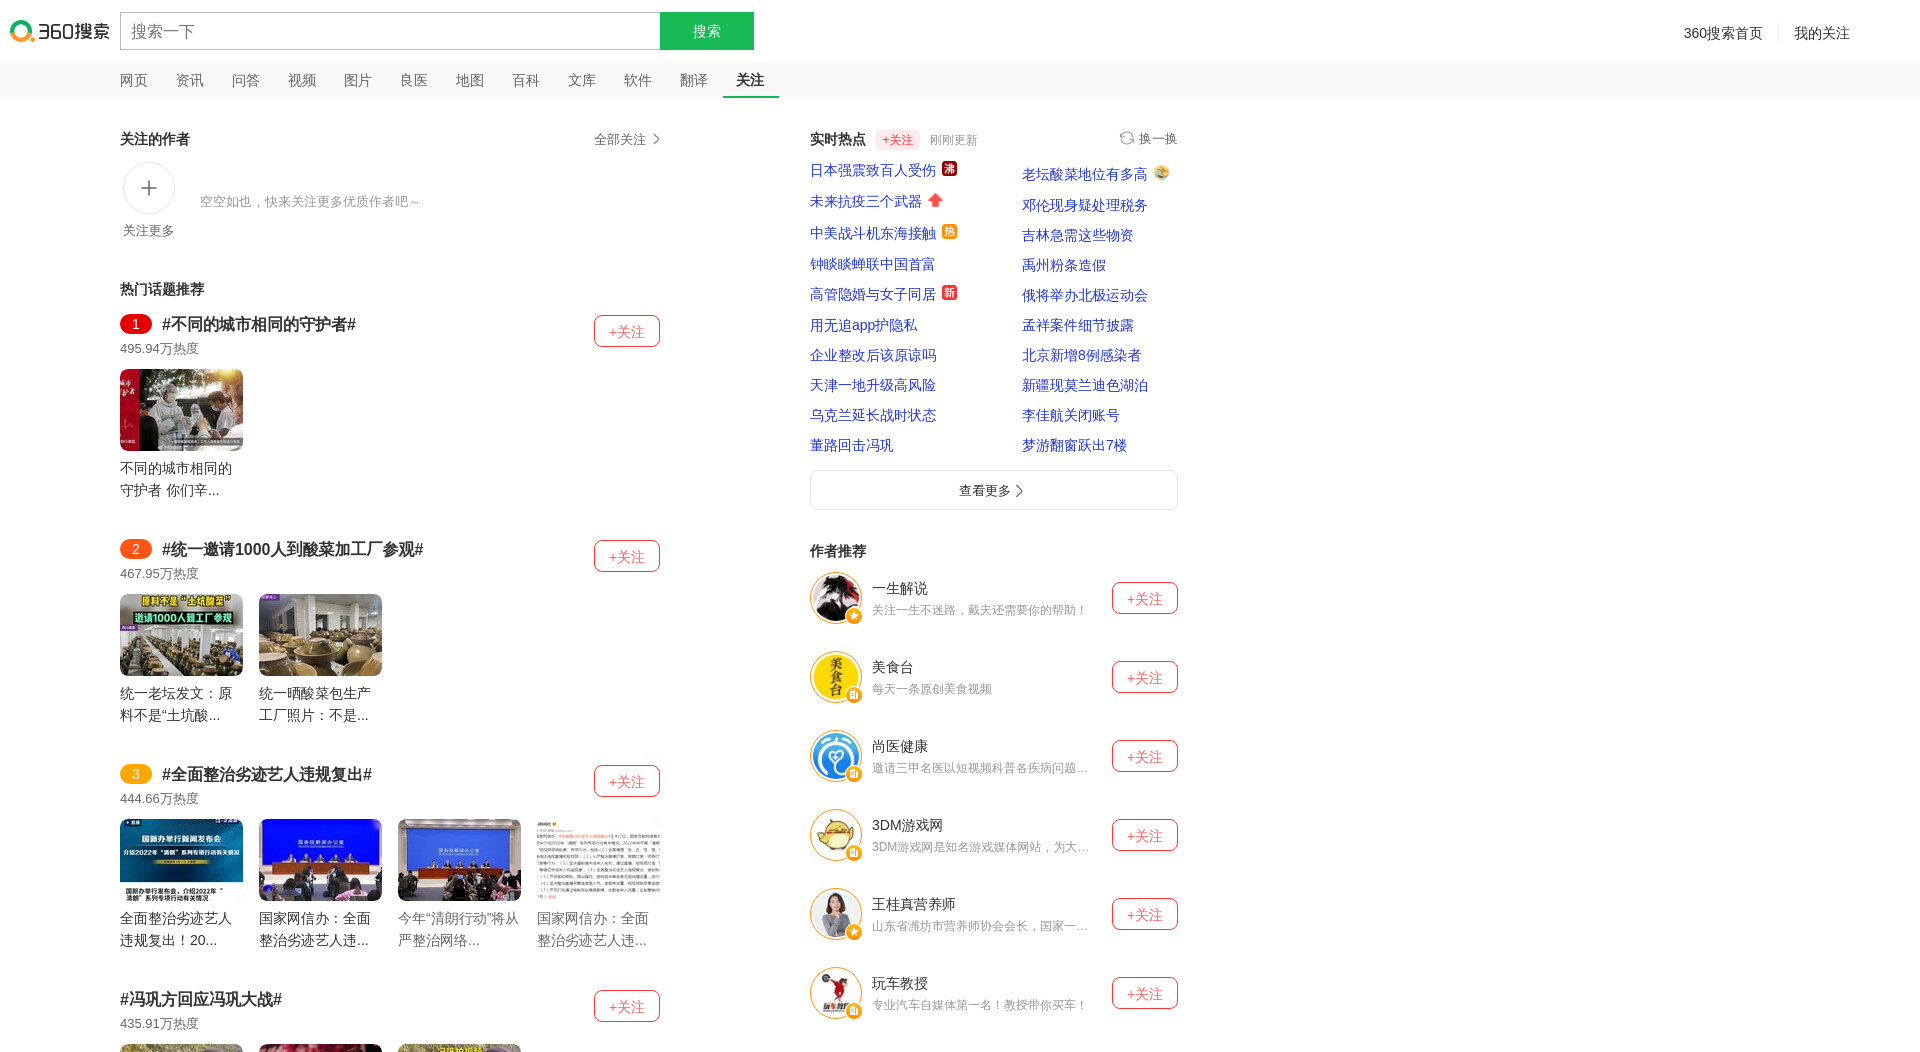Follow topic #冯巩方回应冯巩大战#
This screenshot has height=1052, width=1920.
[627, 1006]
